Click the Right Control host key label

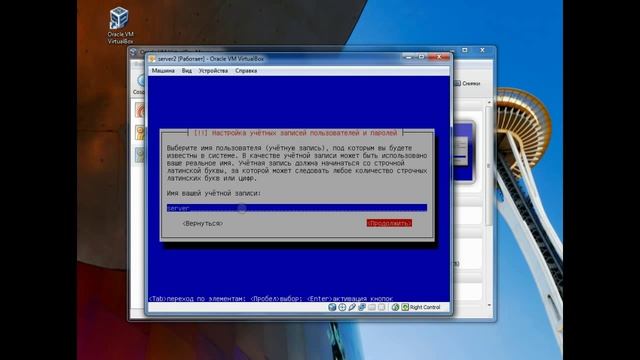pyautogui.click(x=425, y=307)
